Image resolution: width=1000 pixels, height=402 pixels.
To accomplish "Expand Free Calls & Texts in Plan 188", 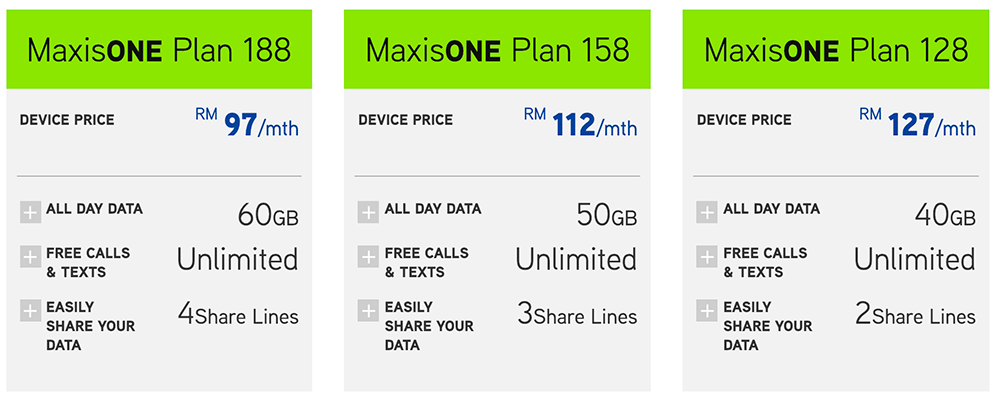I will (x=31, y=257).
